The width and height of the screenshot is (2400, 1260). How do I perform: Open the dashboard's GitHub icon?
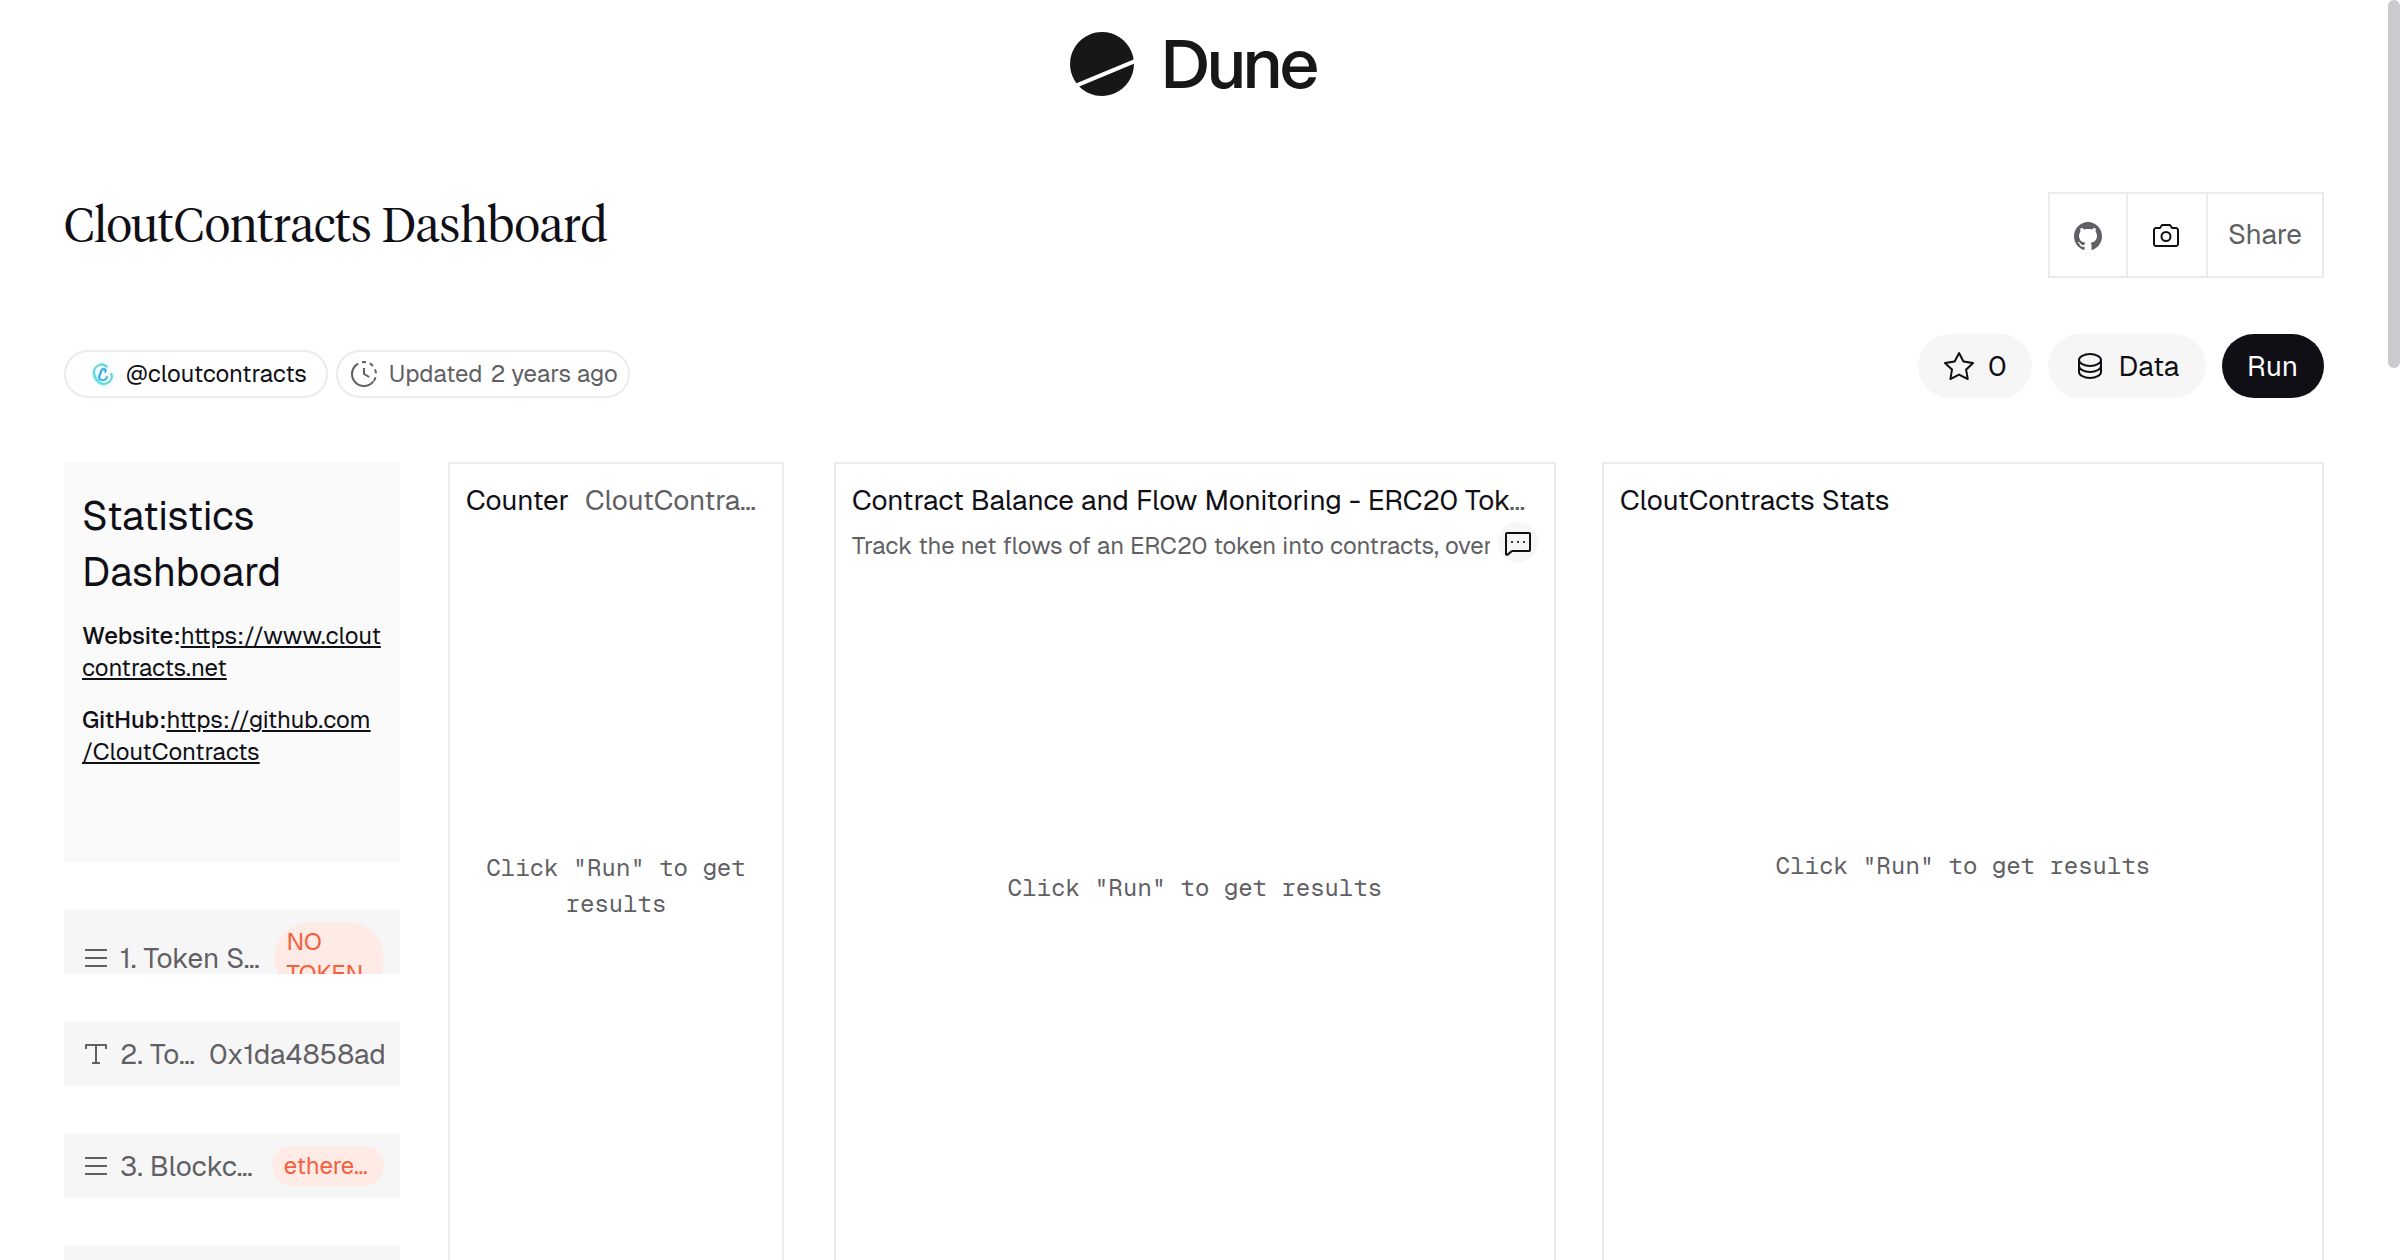(x=2087, y=234)
